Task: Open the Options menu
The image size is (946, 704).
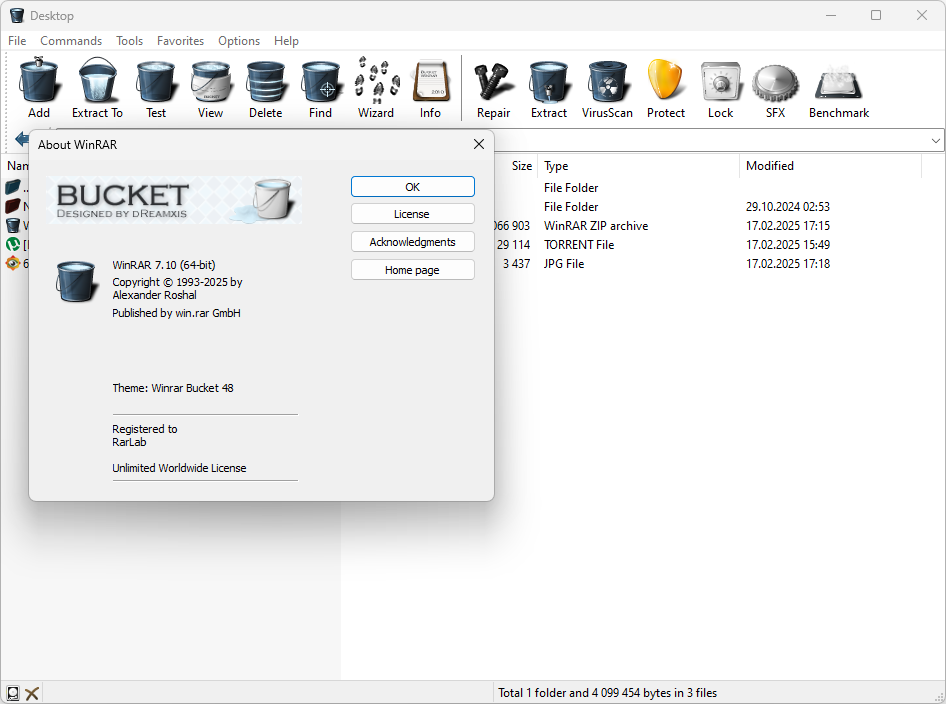Action: (x=239, y=40)
